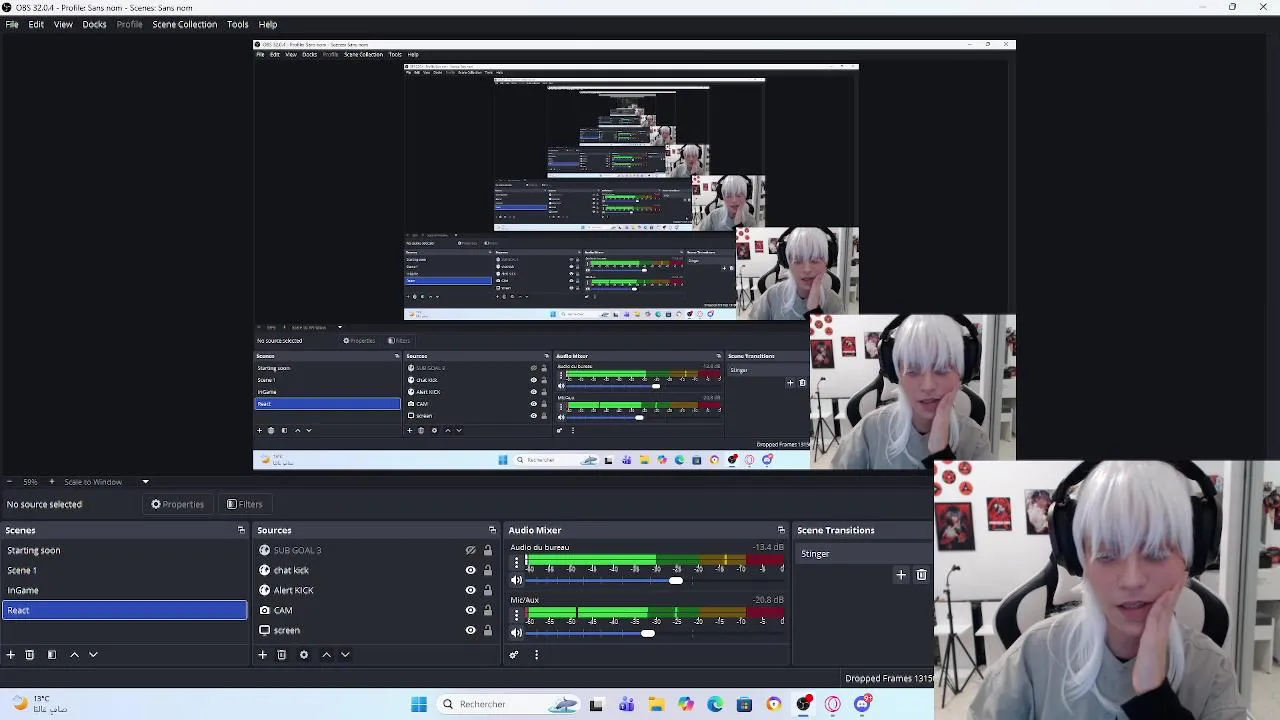
Task: Open scene filters from the Scenes toolbar
Action: click(x=52, y=655)
